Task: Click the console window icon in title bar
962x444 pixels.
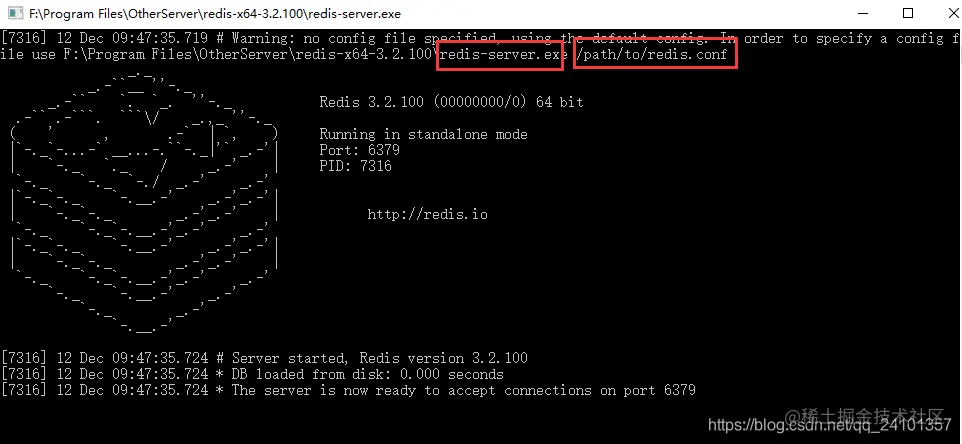Action: (15, 13)
